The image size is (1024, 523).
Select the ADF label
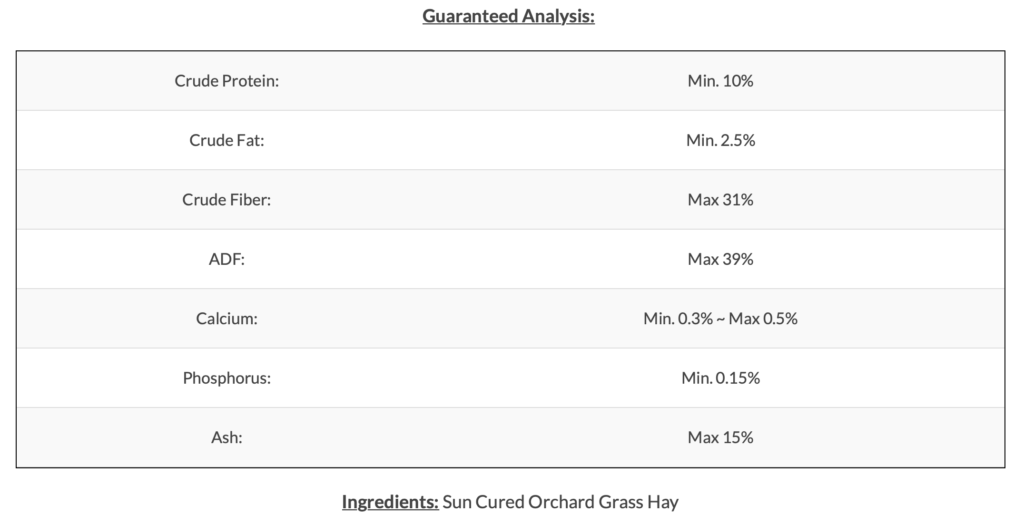click(227, 259)
